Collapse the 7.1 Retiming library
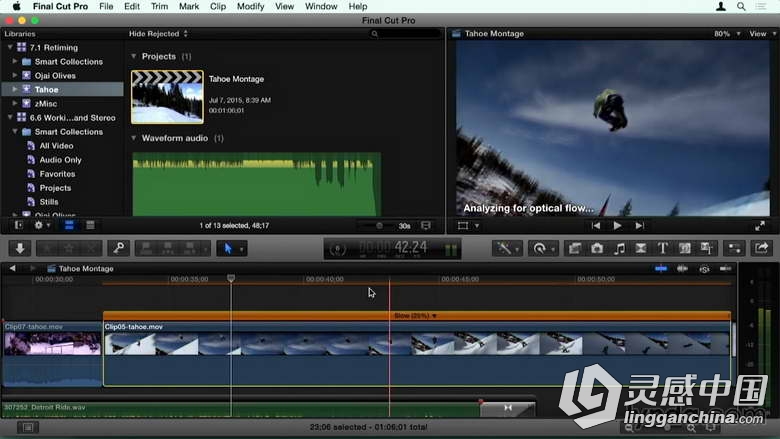 [10, 47]
